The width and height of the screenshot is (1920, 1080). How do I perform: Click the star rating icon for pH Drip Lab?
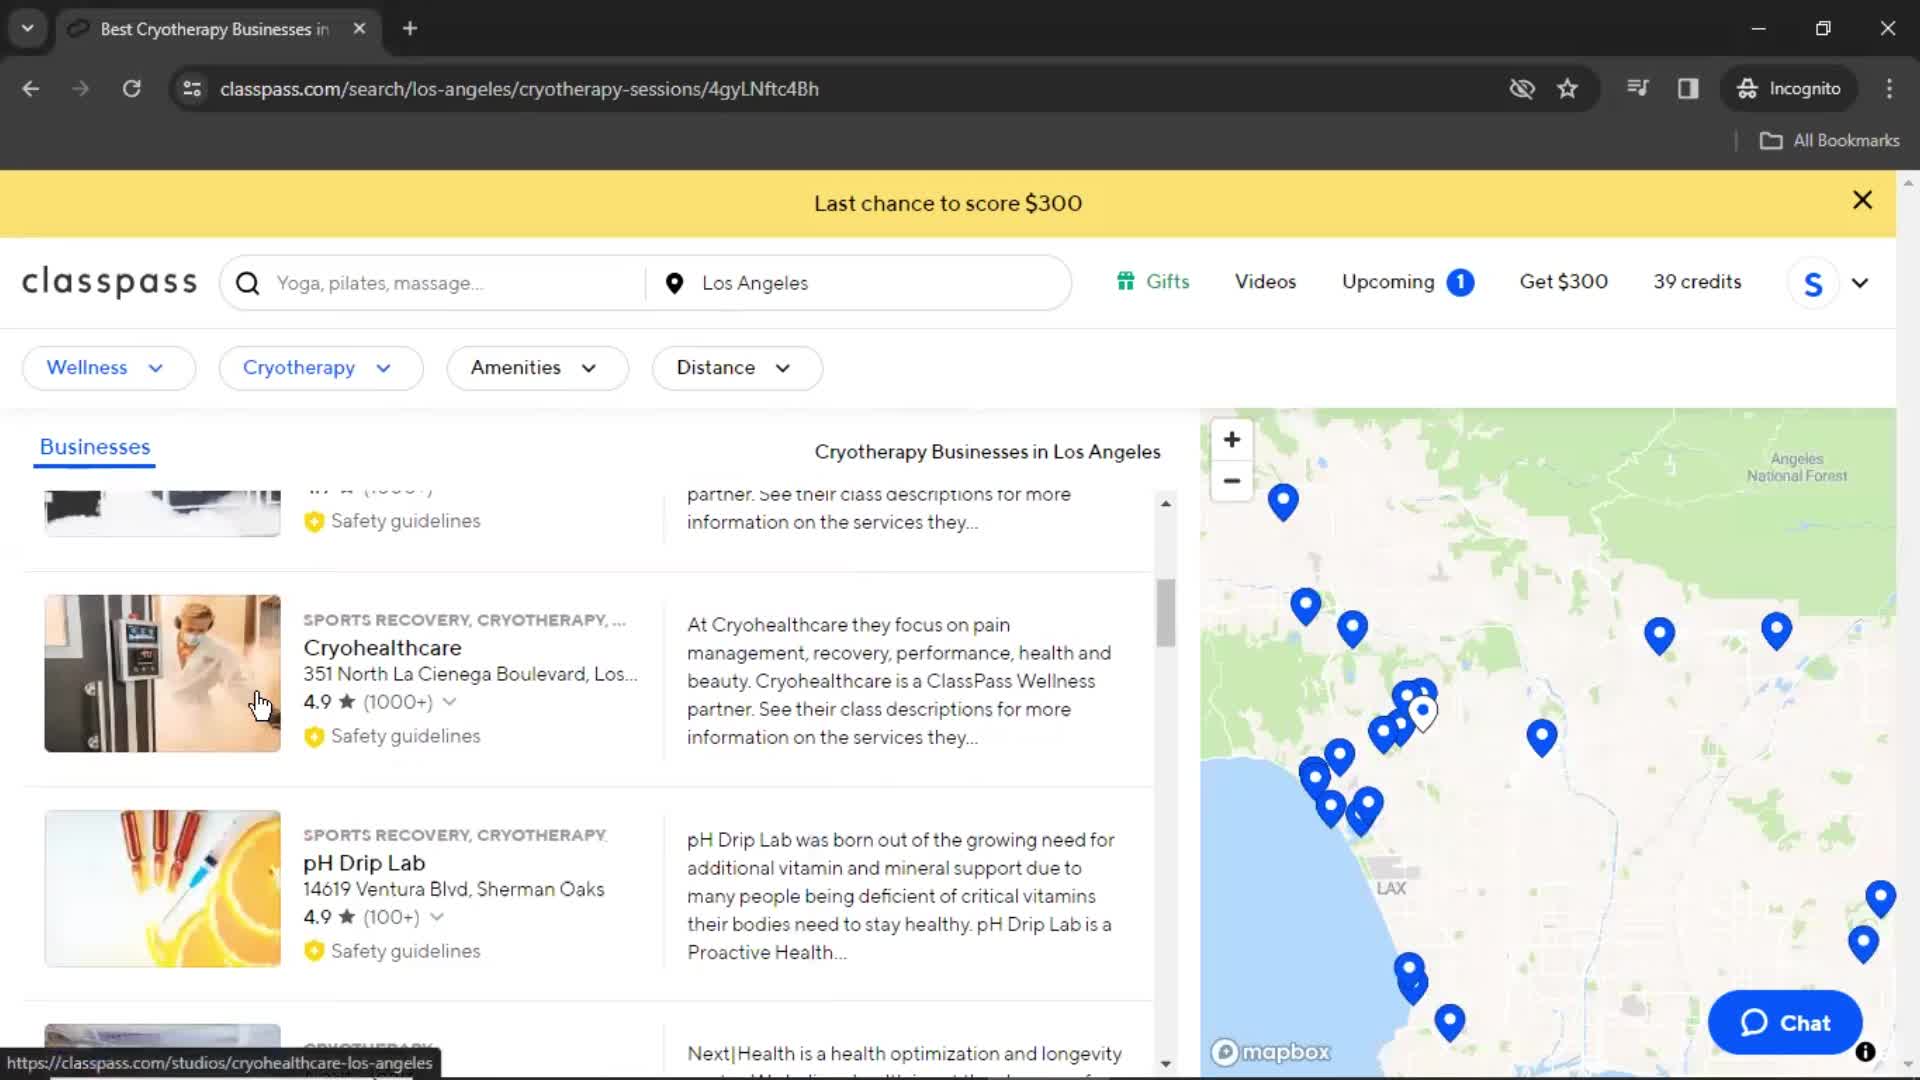tap(347, 917)
